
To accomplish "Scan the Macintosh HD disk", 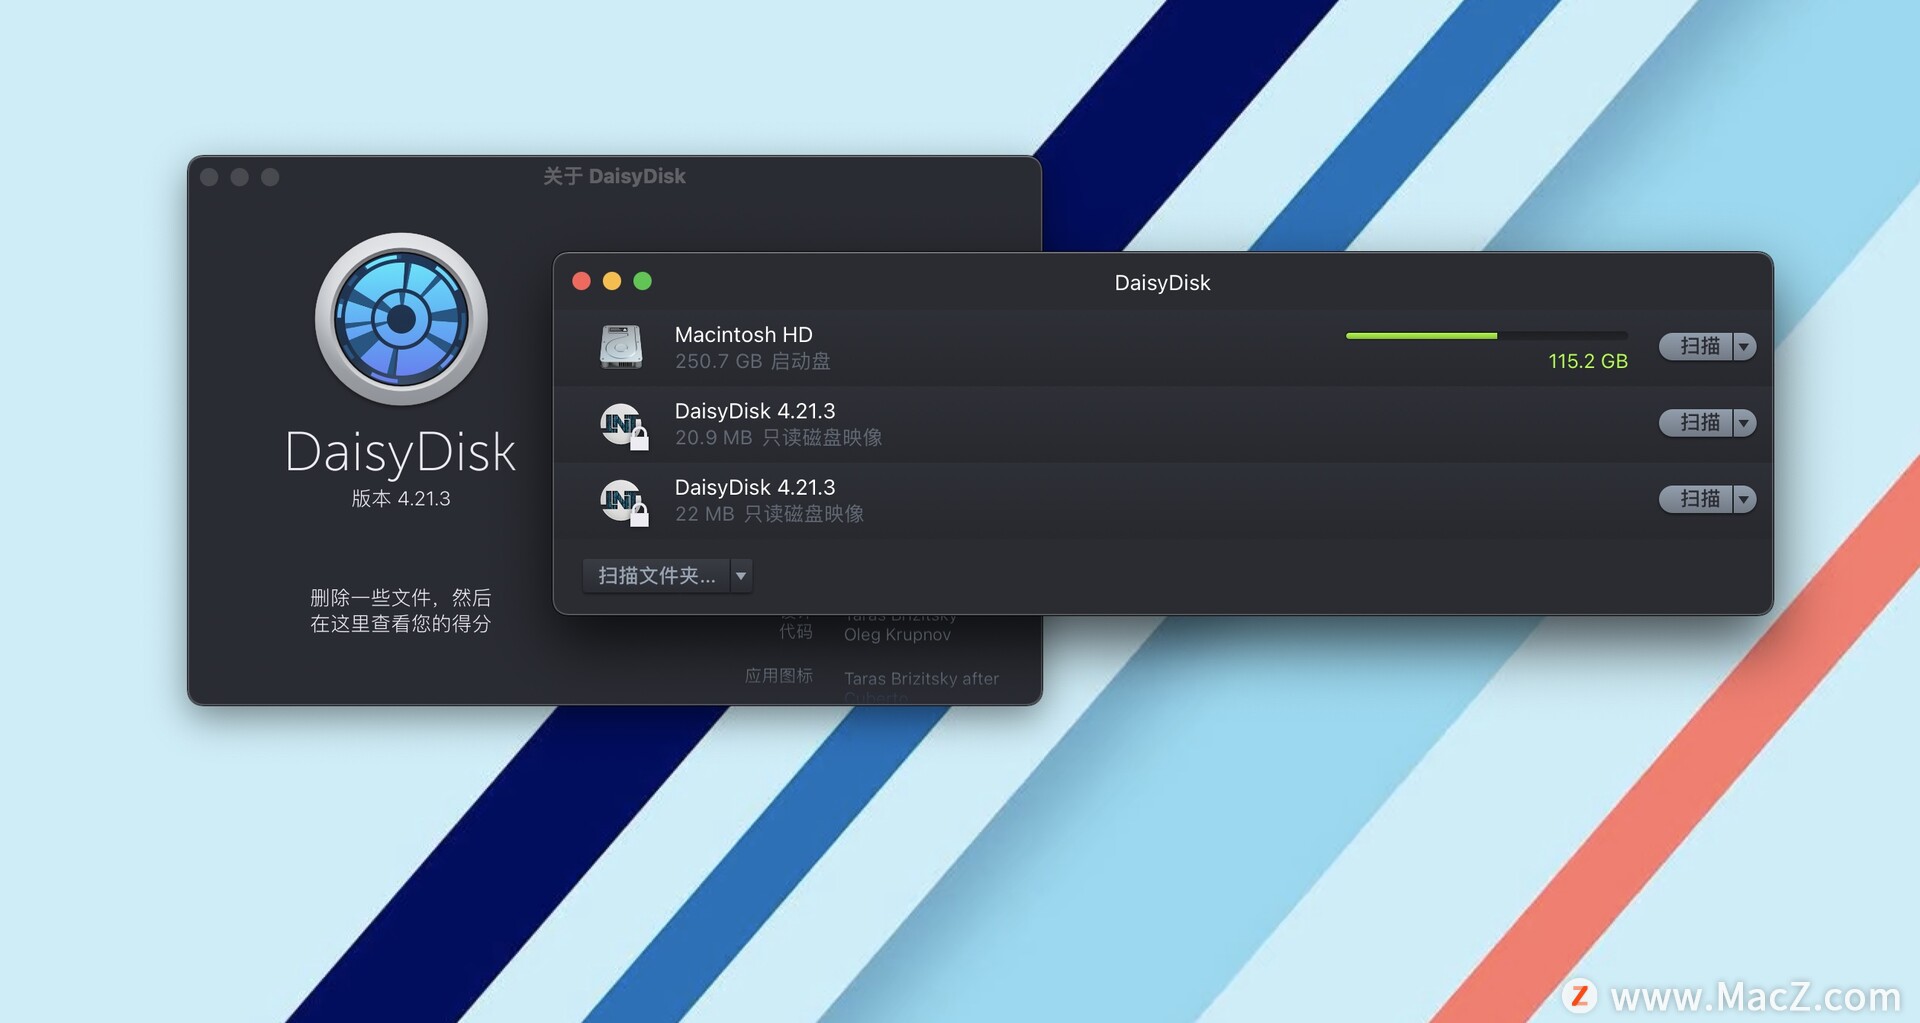I will 1695,346.
